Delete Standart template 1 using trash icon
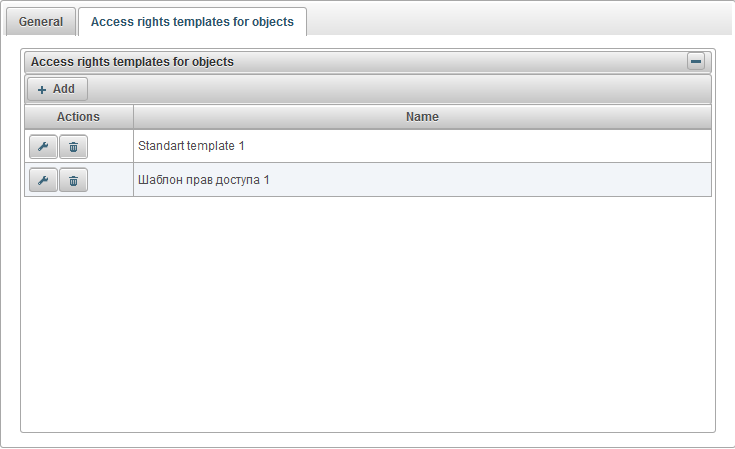Viewport: 735px width, 449px height. point(73,146)
